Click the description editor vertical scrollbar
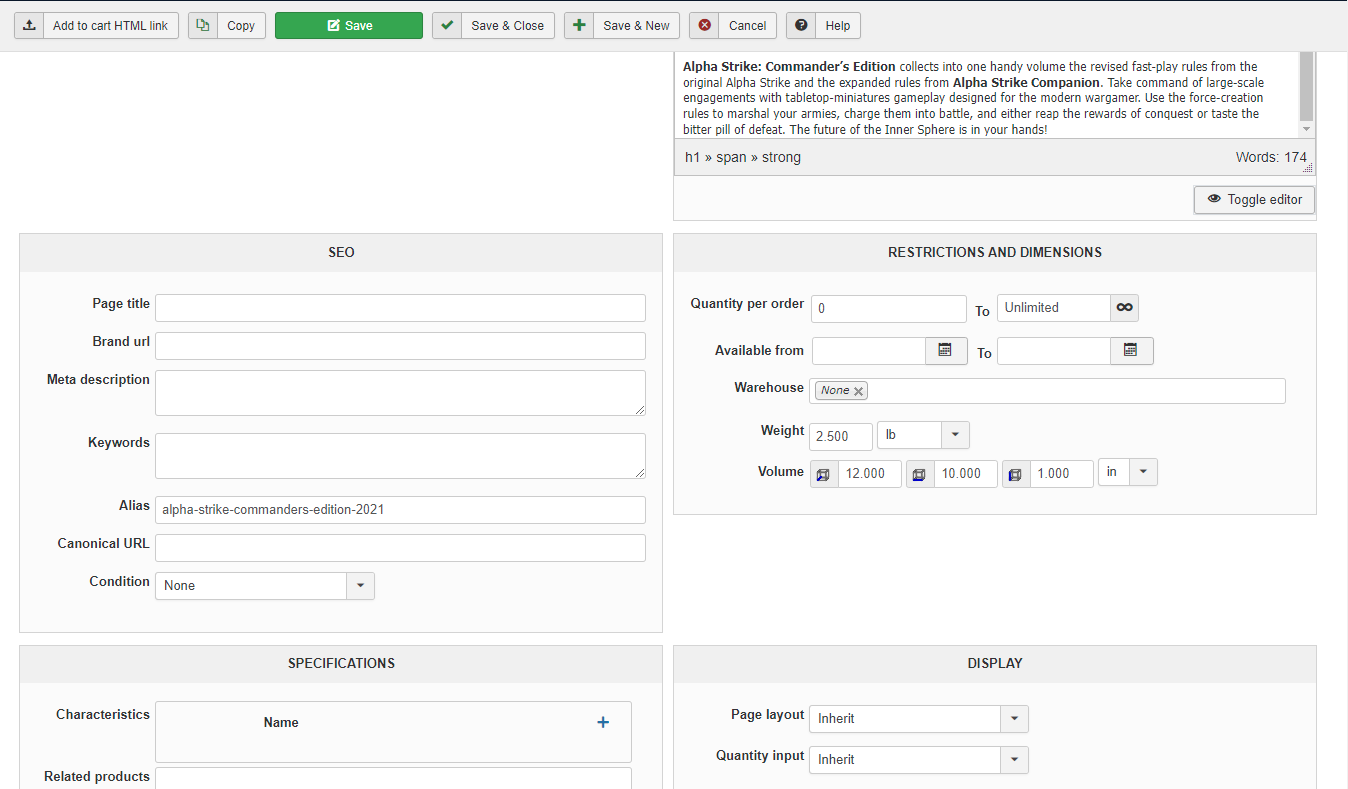This screenshot has height=789, width=1348. pos(1306,90)
